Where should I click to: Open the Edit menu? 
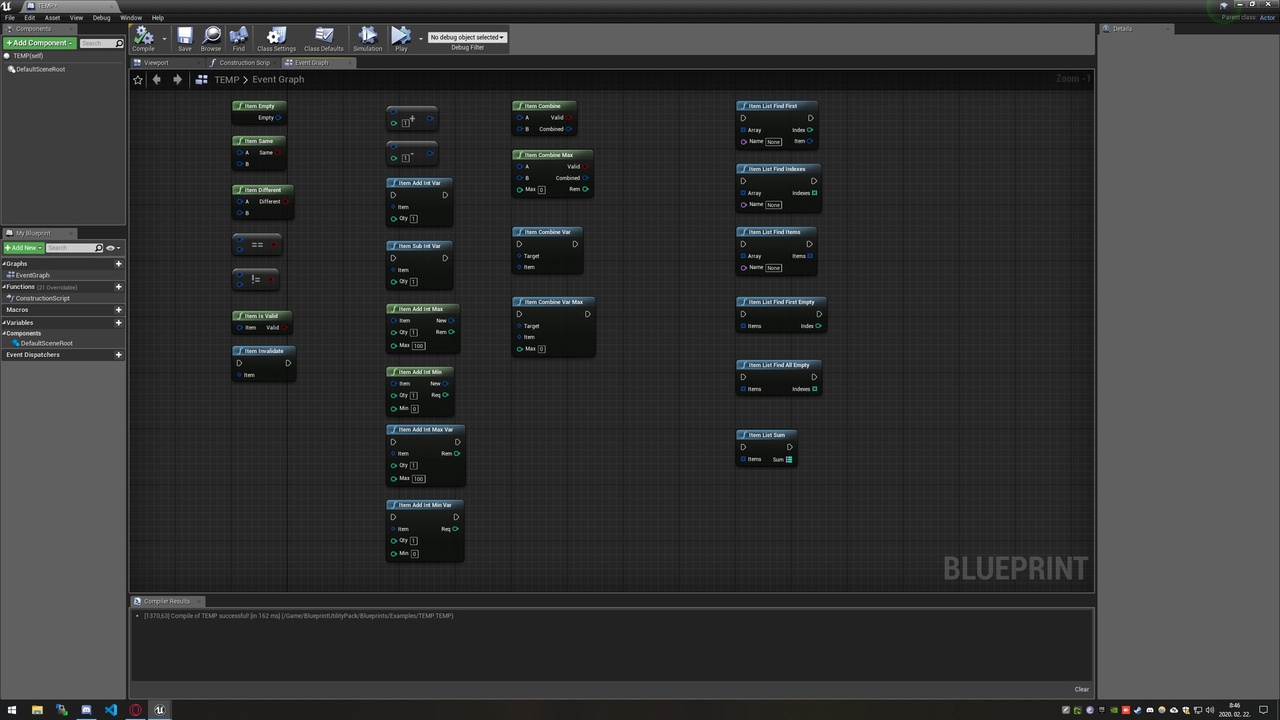pyautogui.click(x=30, y=18)
